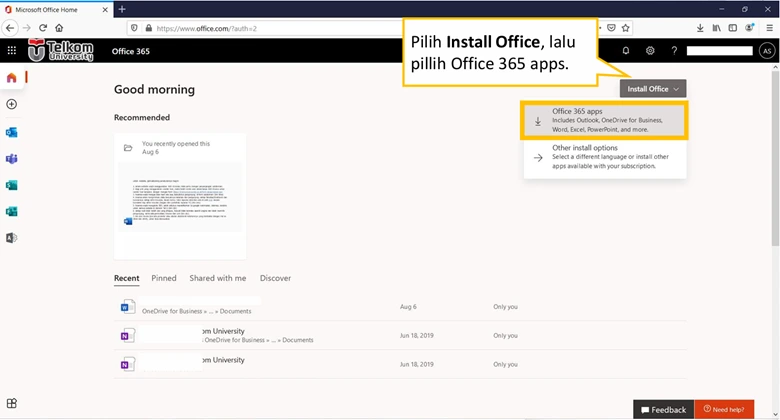
Task: Click the padlock site security icon
Action: [148, 28]
